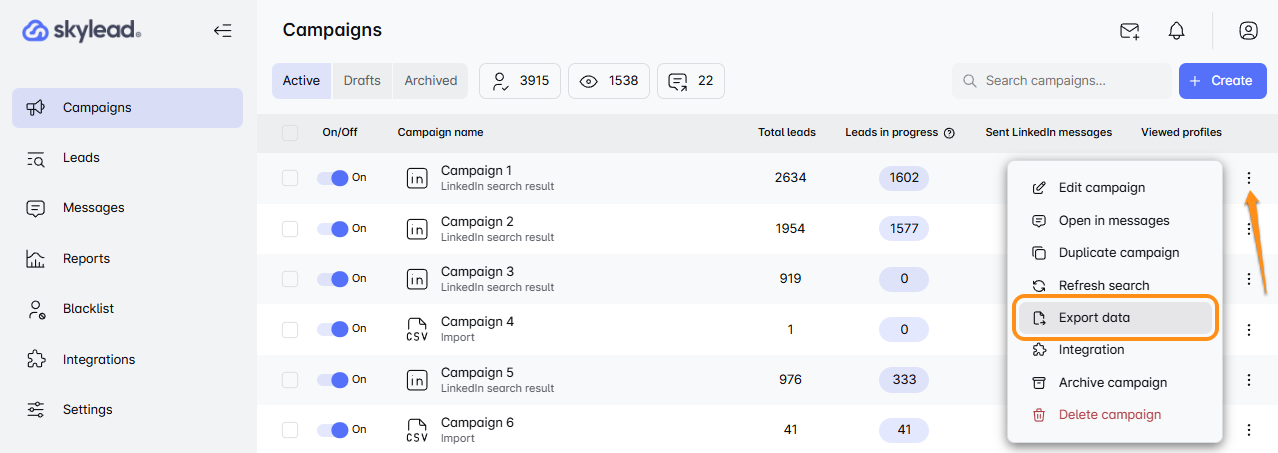Open the user profile icon
Screen dimensions: 1278x453
click(x=1248, y=31)
